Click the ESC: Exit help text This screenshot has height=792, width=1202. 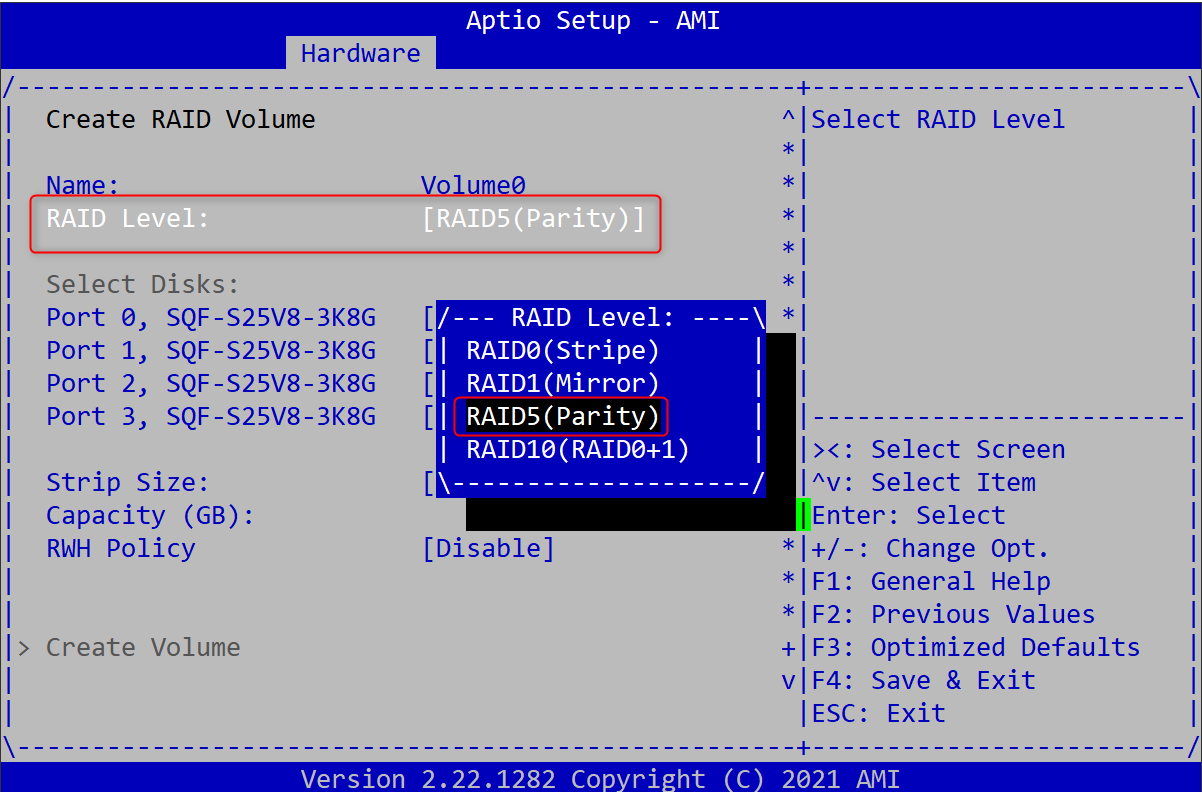tap(878, 714)
